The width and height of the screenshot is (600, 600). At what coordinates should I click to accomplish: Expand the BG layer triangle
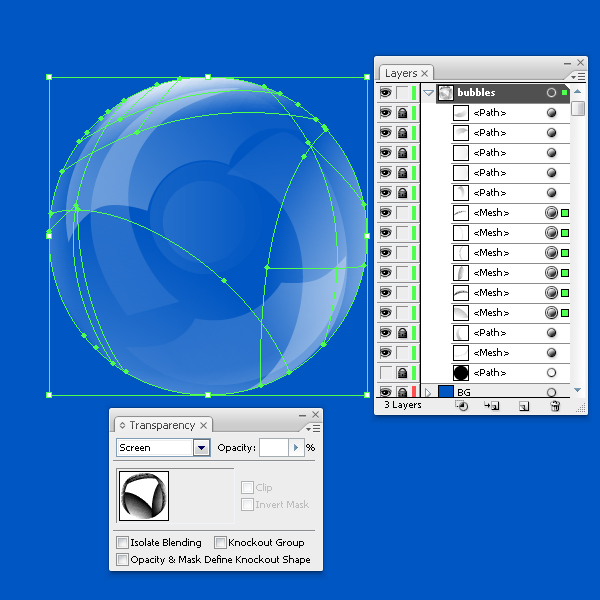(x=428, y=393)
